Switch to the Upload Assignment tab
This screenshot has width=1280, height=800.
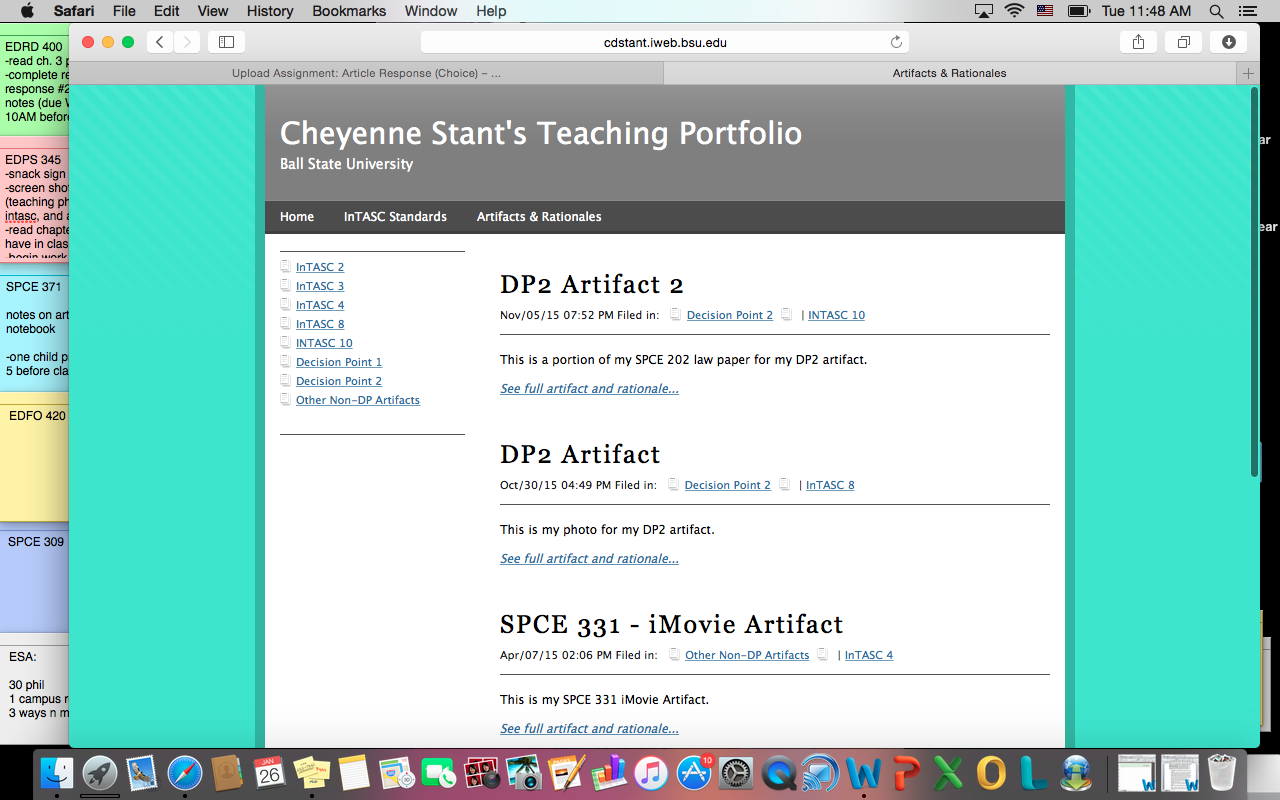[366, 73]
